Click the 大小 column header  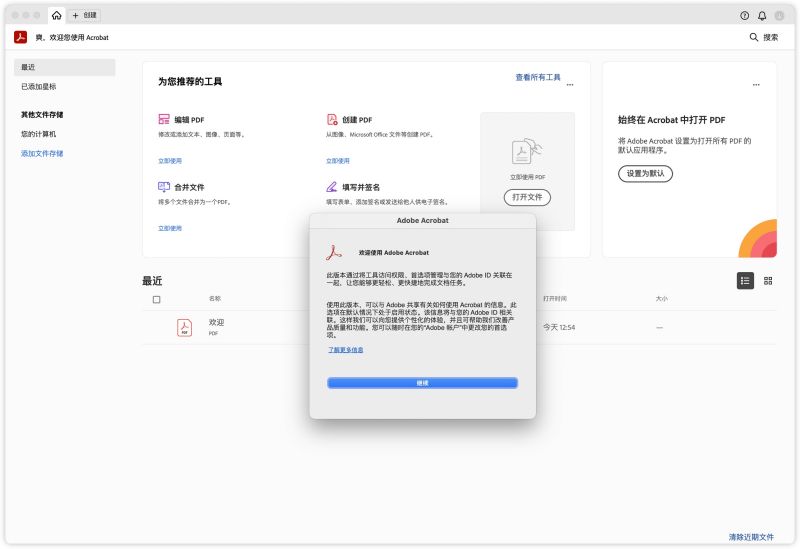coord(661,298)
